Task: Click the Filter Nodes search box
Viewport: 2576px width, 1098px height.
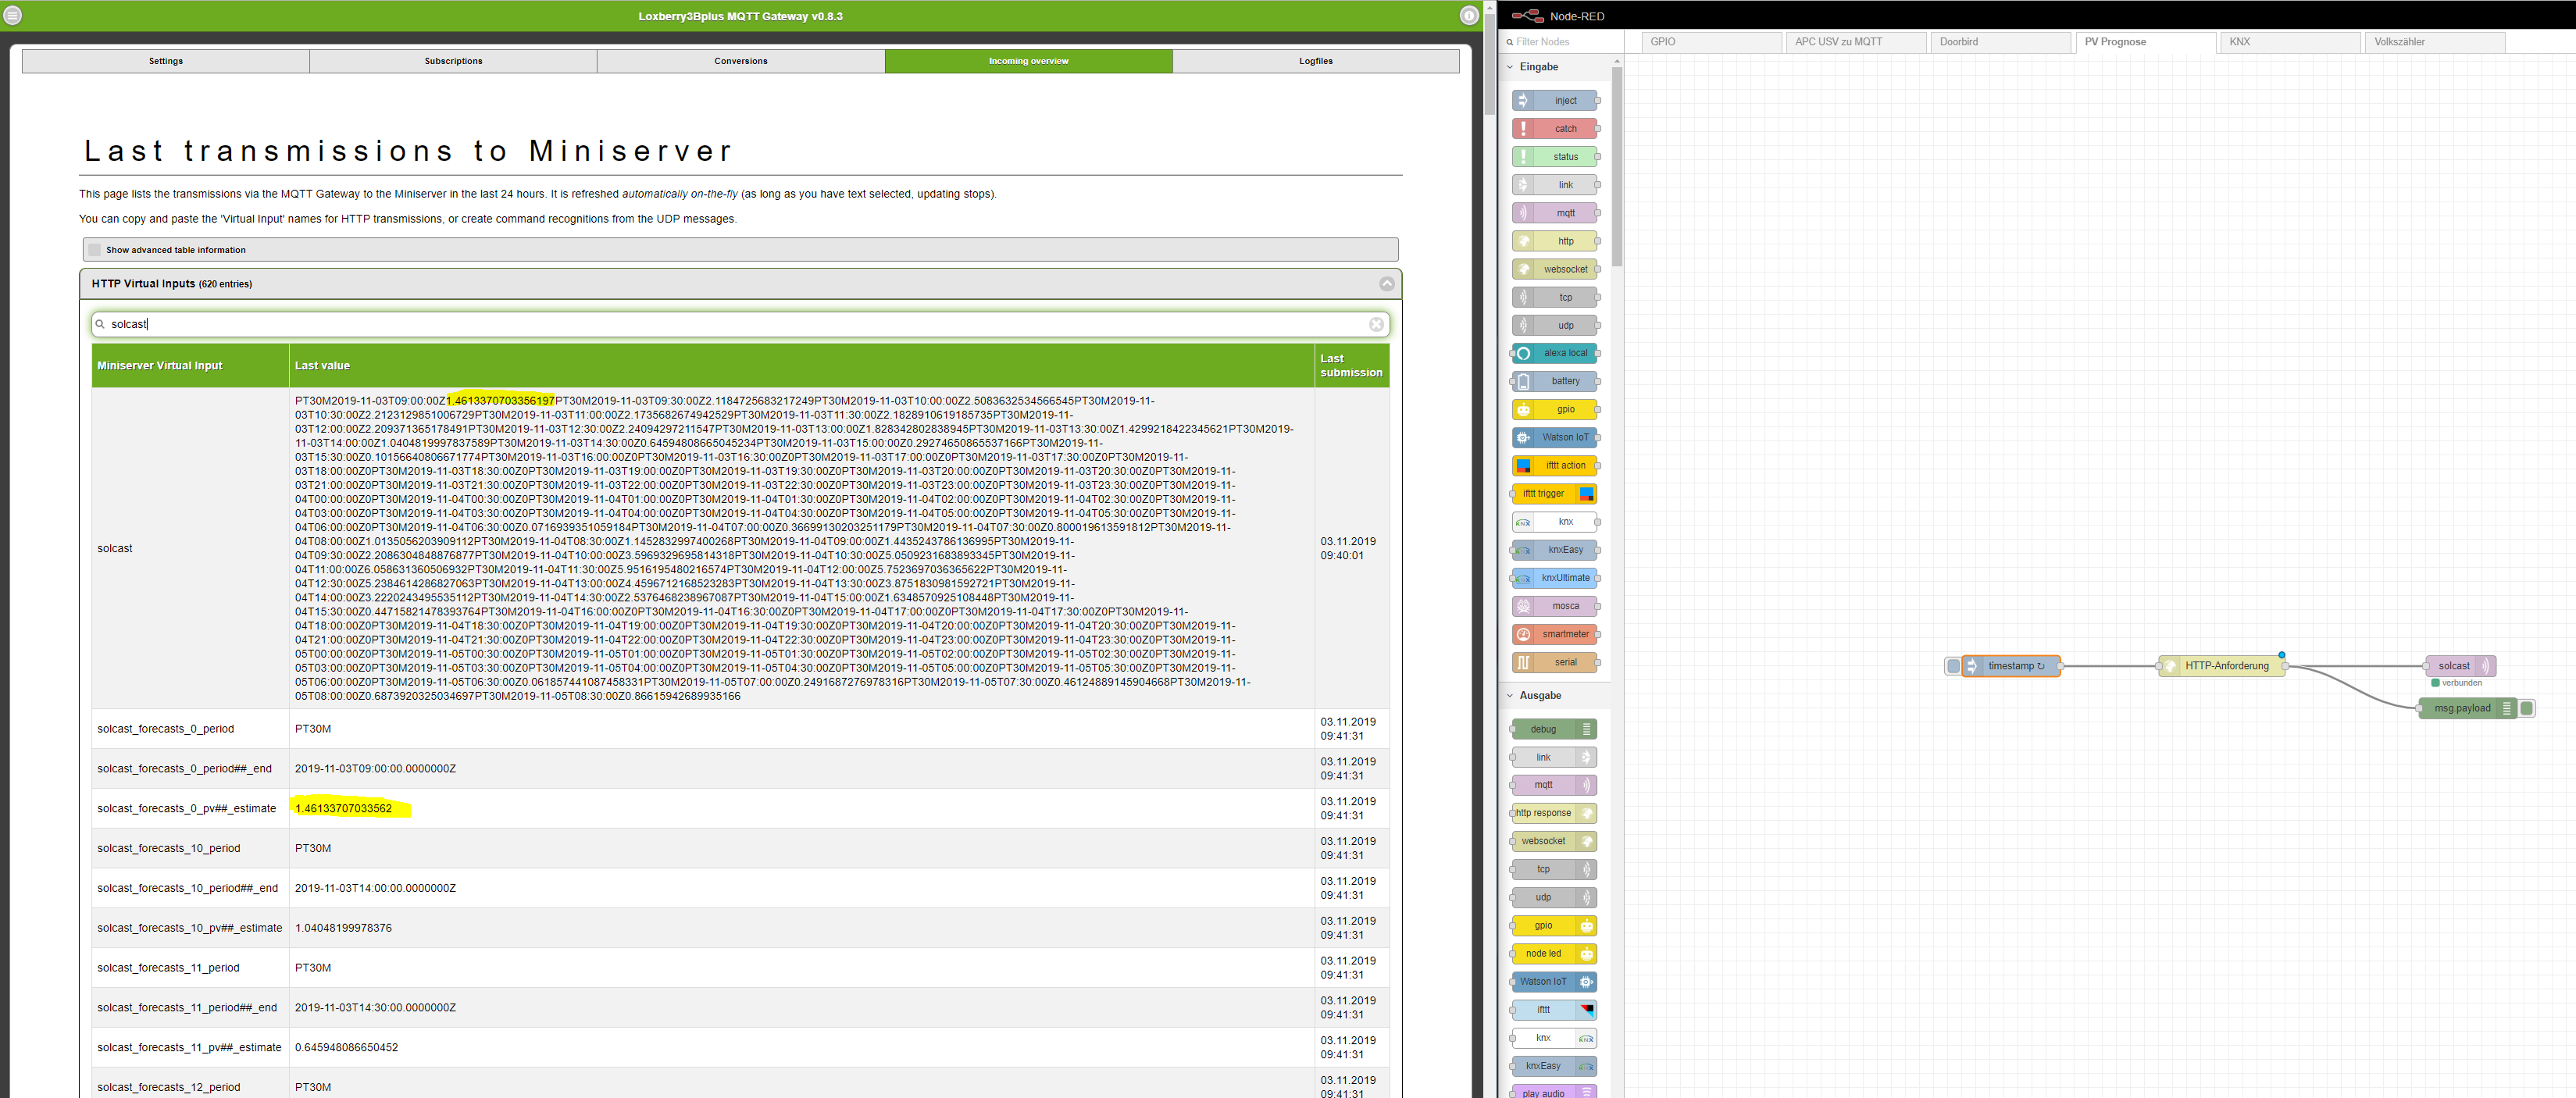Action: 1560,42
